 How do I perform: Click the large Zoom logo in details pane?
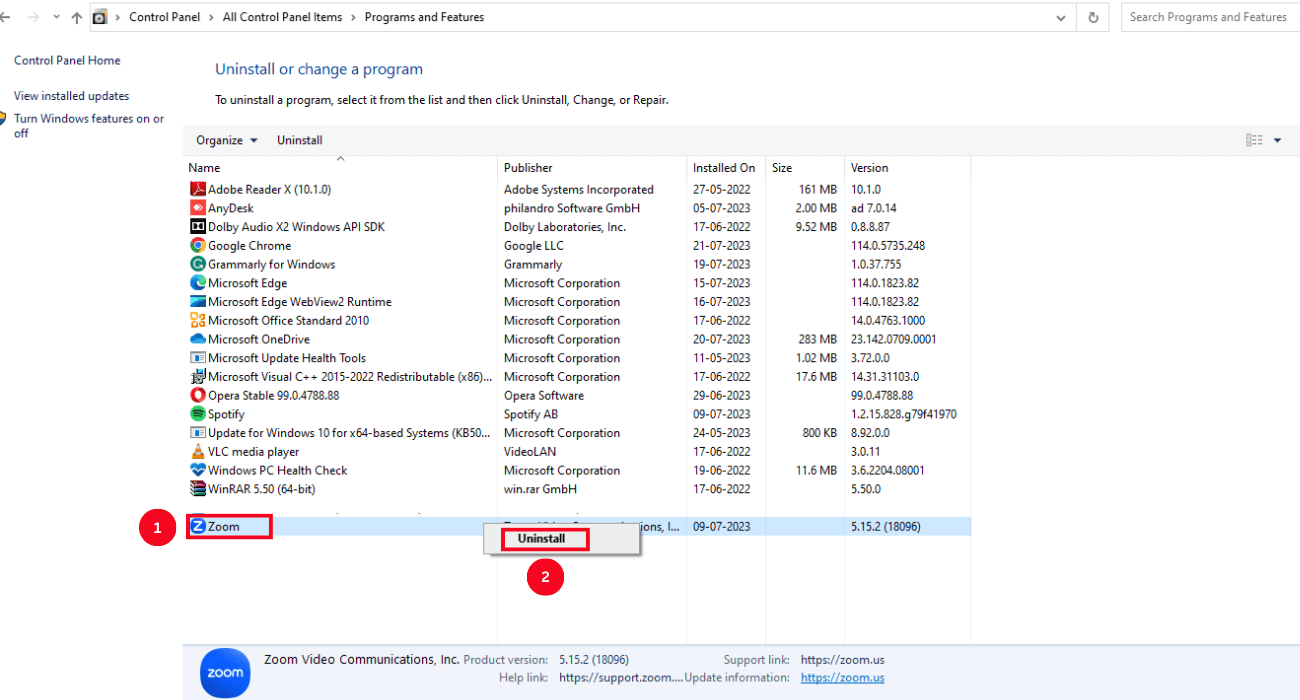[225, 672]
